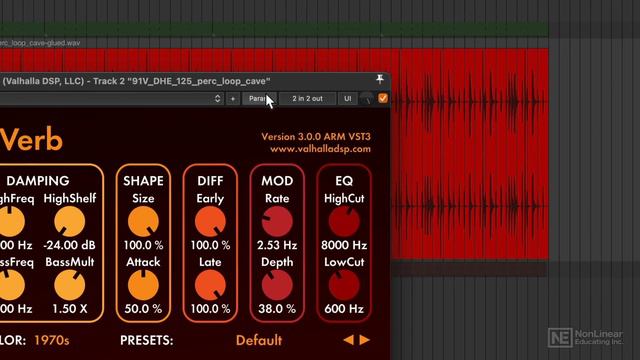Select the 2.53 Hz Rate value
Screen dimensions: 640x360
click(277, 245)
